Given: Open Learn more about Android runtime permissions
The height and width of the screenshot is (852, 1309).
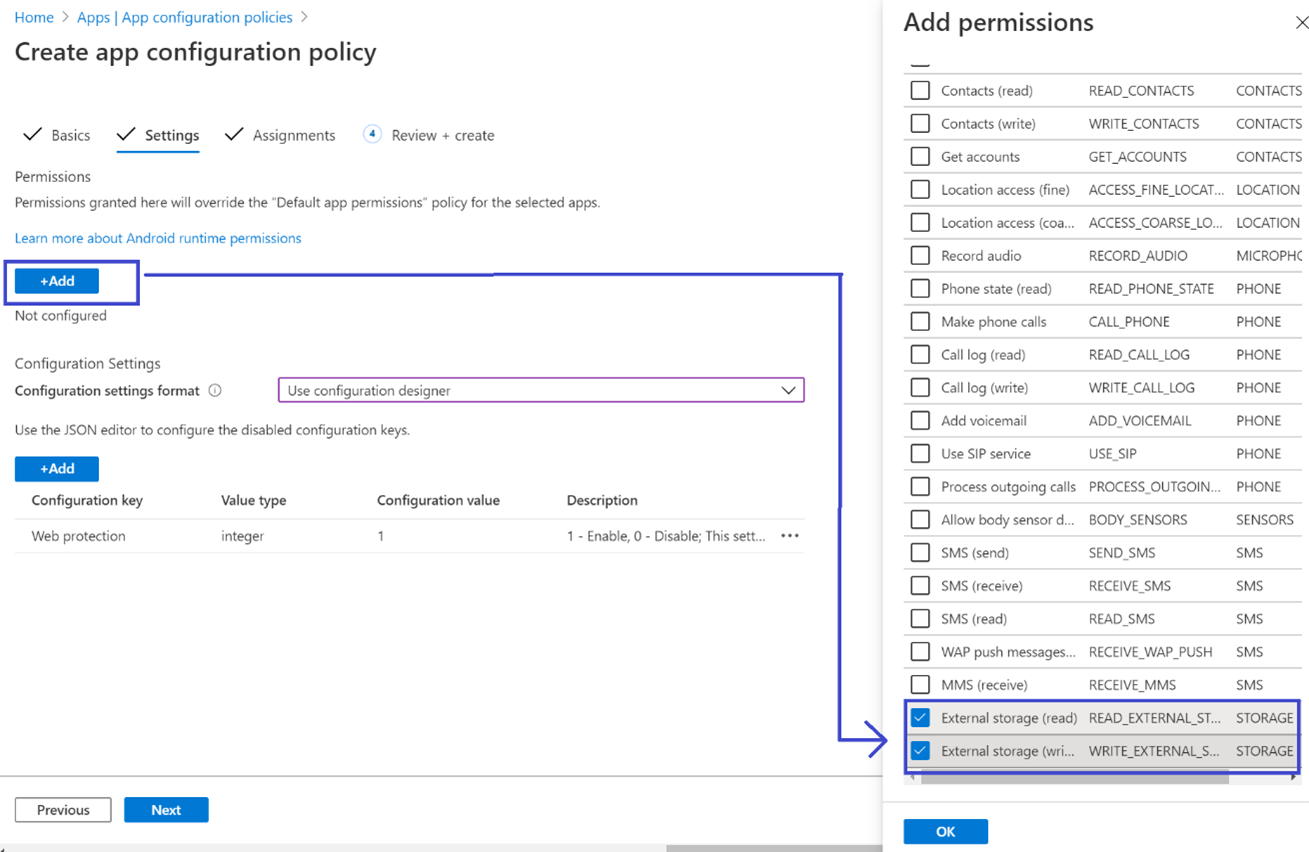Looking at the screenshot, I should pos(158,238).
